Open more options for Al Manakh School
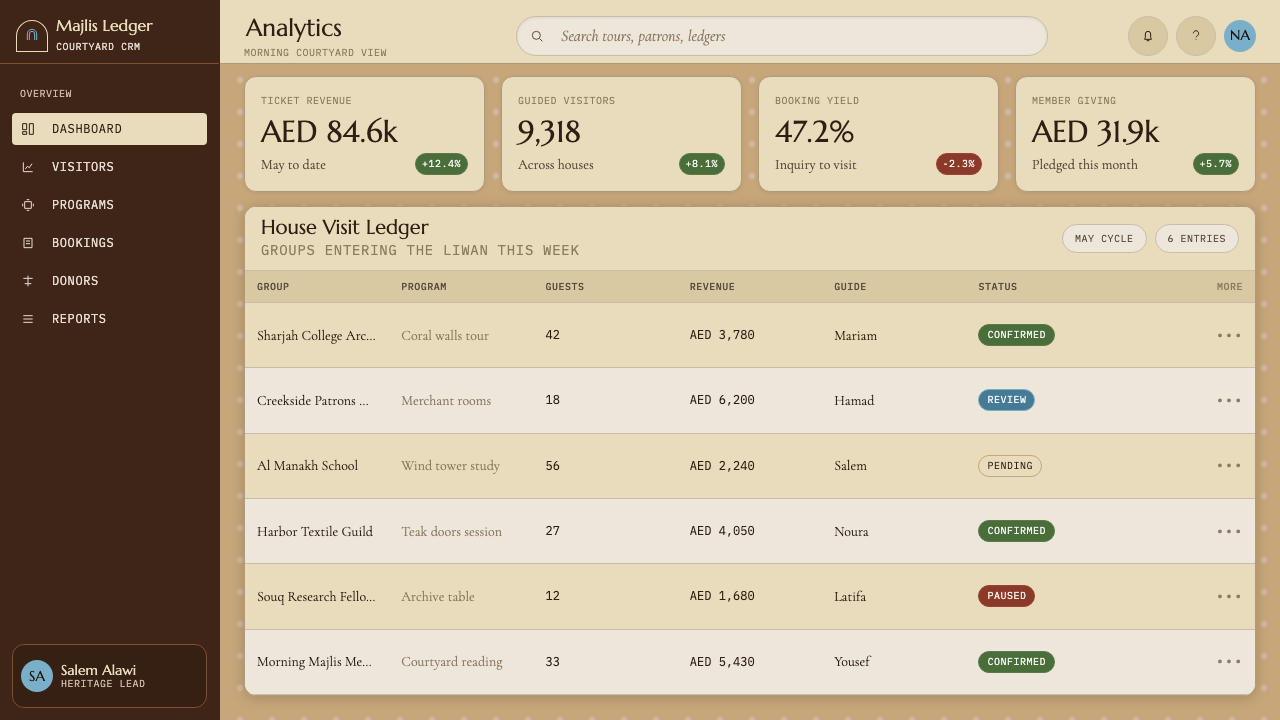The height and width of the screenshot is (720, 1280). point(1229,465)
